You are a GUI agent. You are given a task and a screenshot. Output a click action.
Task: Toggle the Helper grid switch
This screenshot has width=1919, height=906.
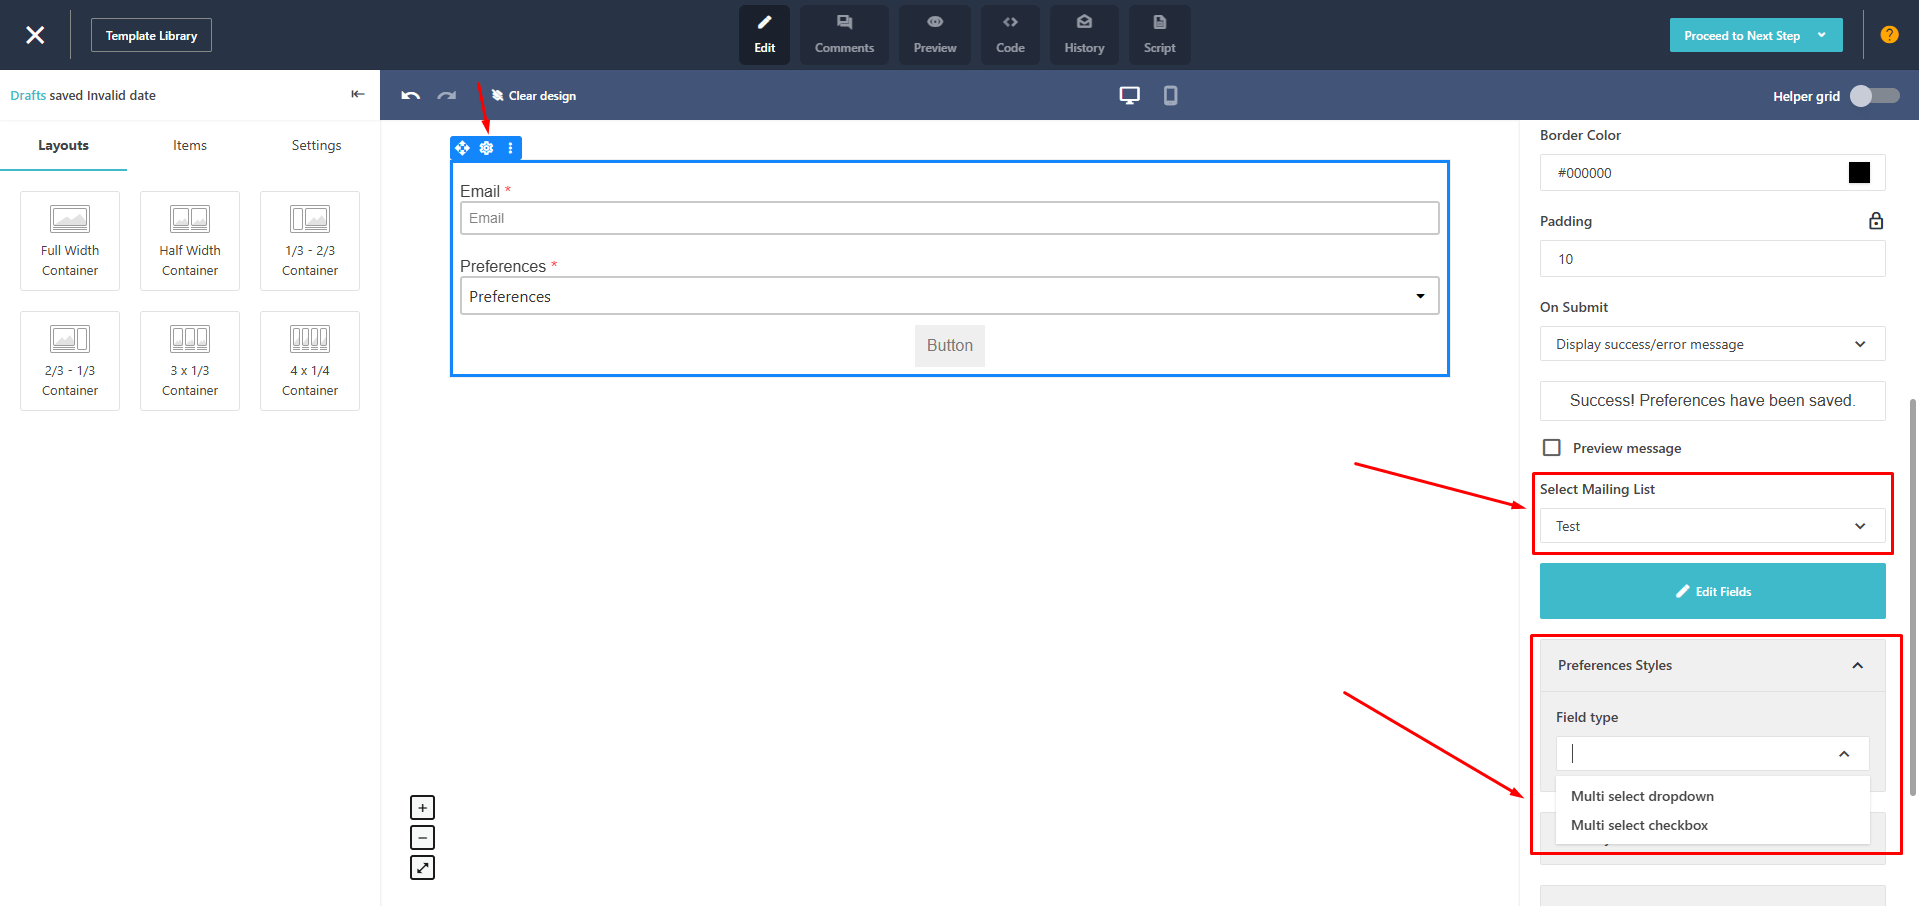1874,96
